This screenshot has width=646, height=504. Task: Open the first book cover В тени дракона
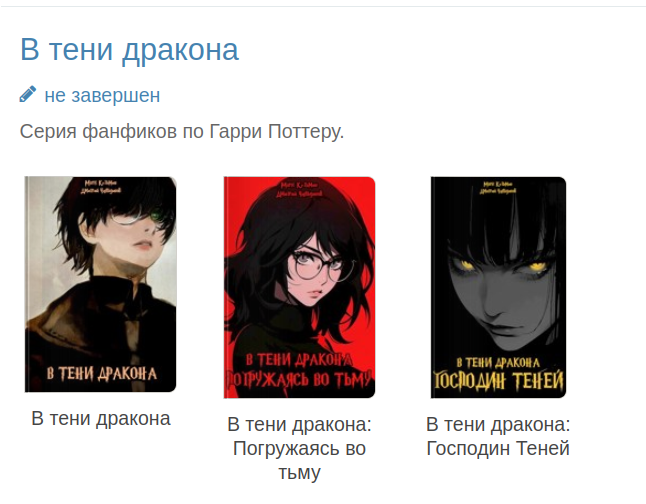point(101,284)
